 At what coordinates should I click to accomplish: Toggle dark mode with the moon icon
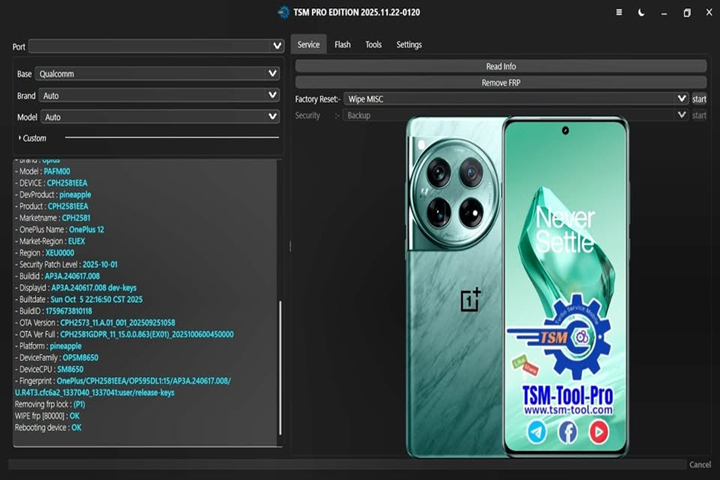click(641, 13)
